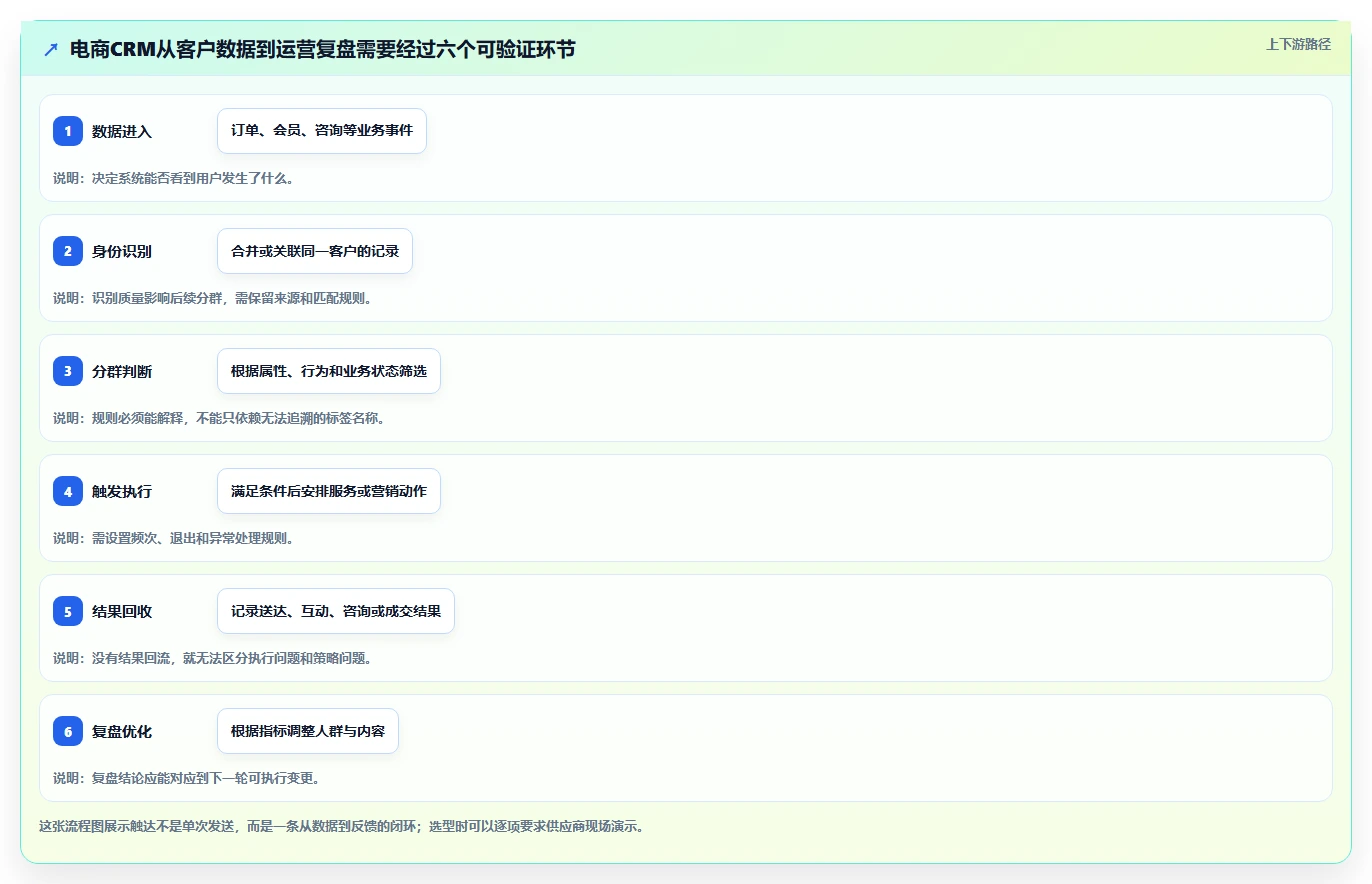Image resolution: width=1372 pixels, height=884 pixels.
Task: Click the 订单、会员、咨询等业务事件 chip
Action: click(x=322, y=131)
